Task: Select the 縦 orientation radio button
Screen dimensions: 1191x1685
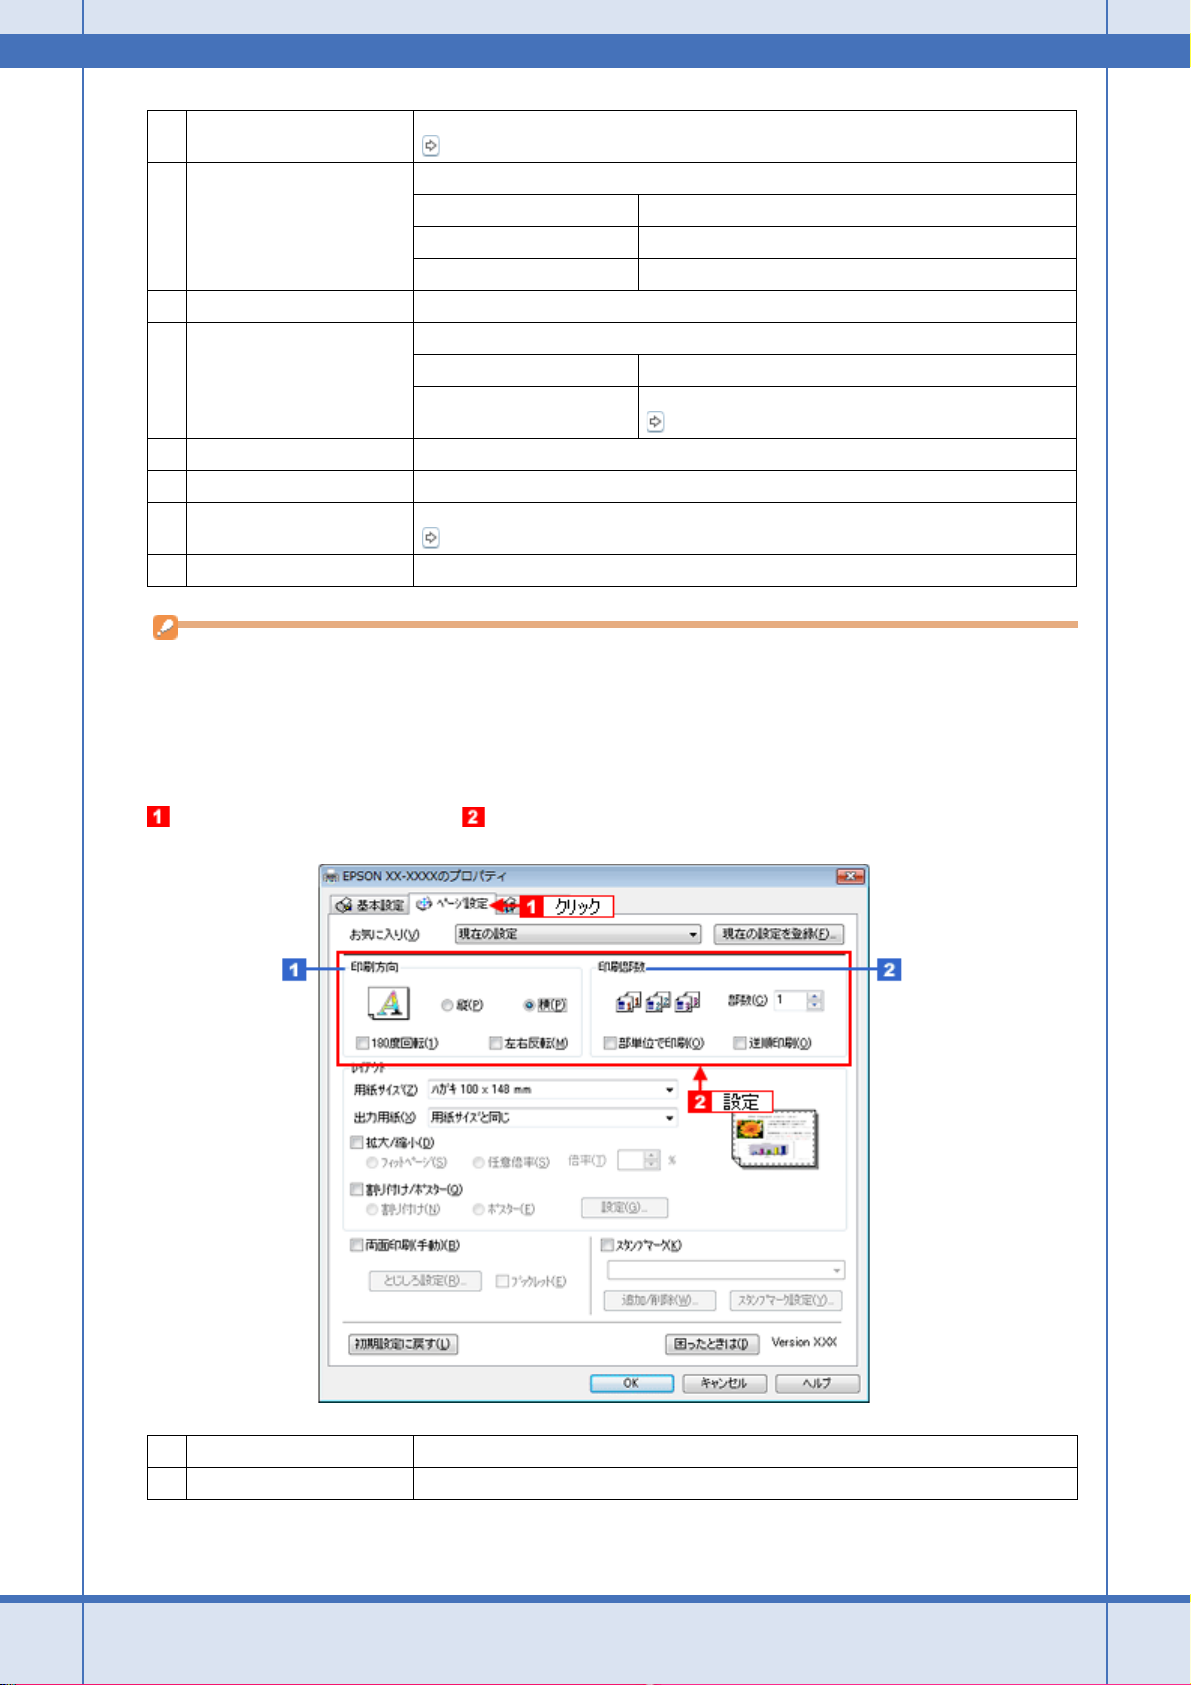Action: coord(448,1005)
